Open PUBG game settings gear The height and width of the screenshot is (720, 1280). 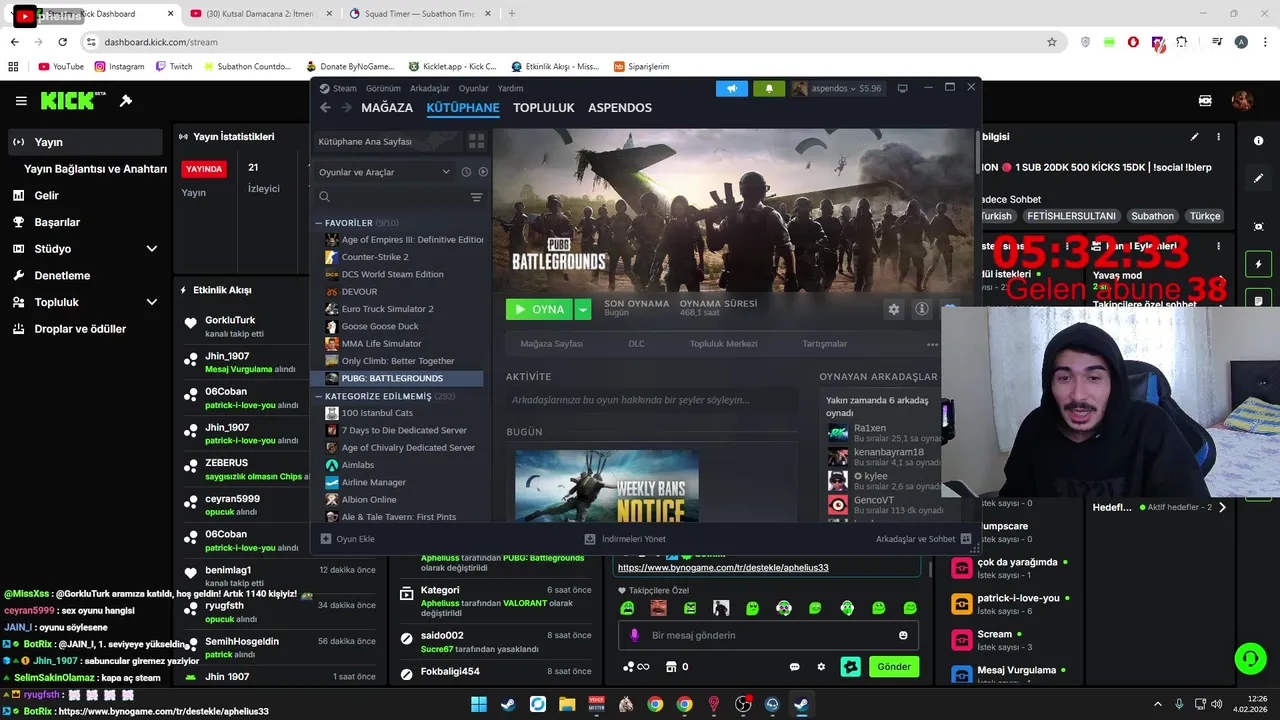pos(894,309)
